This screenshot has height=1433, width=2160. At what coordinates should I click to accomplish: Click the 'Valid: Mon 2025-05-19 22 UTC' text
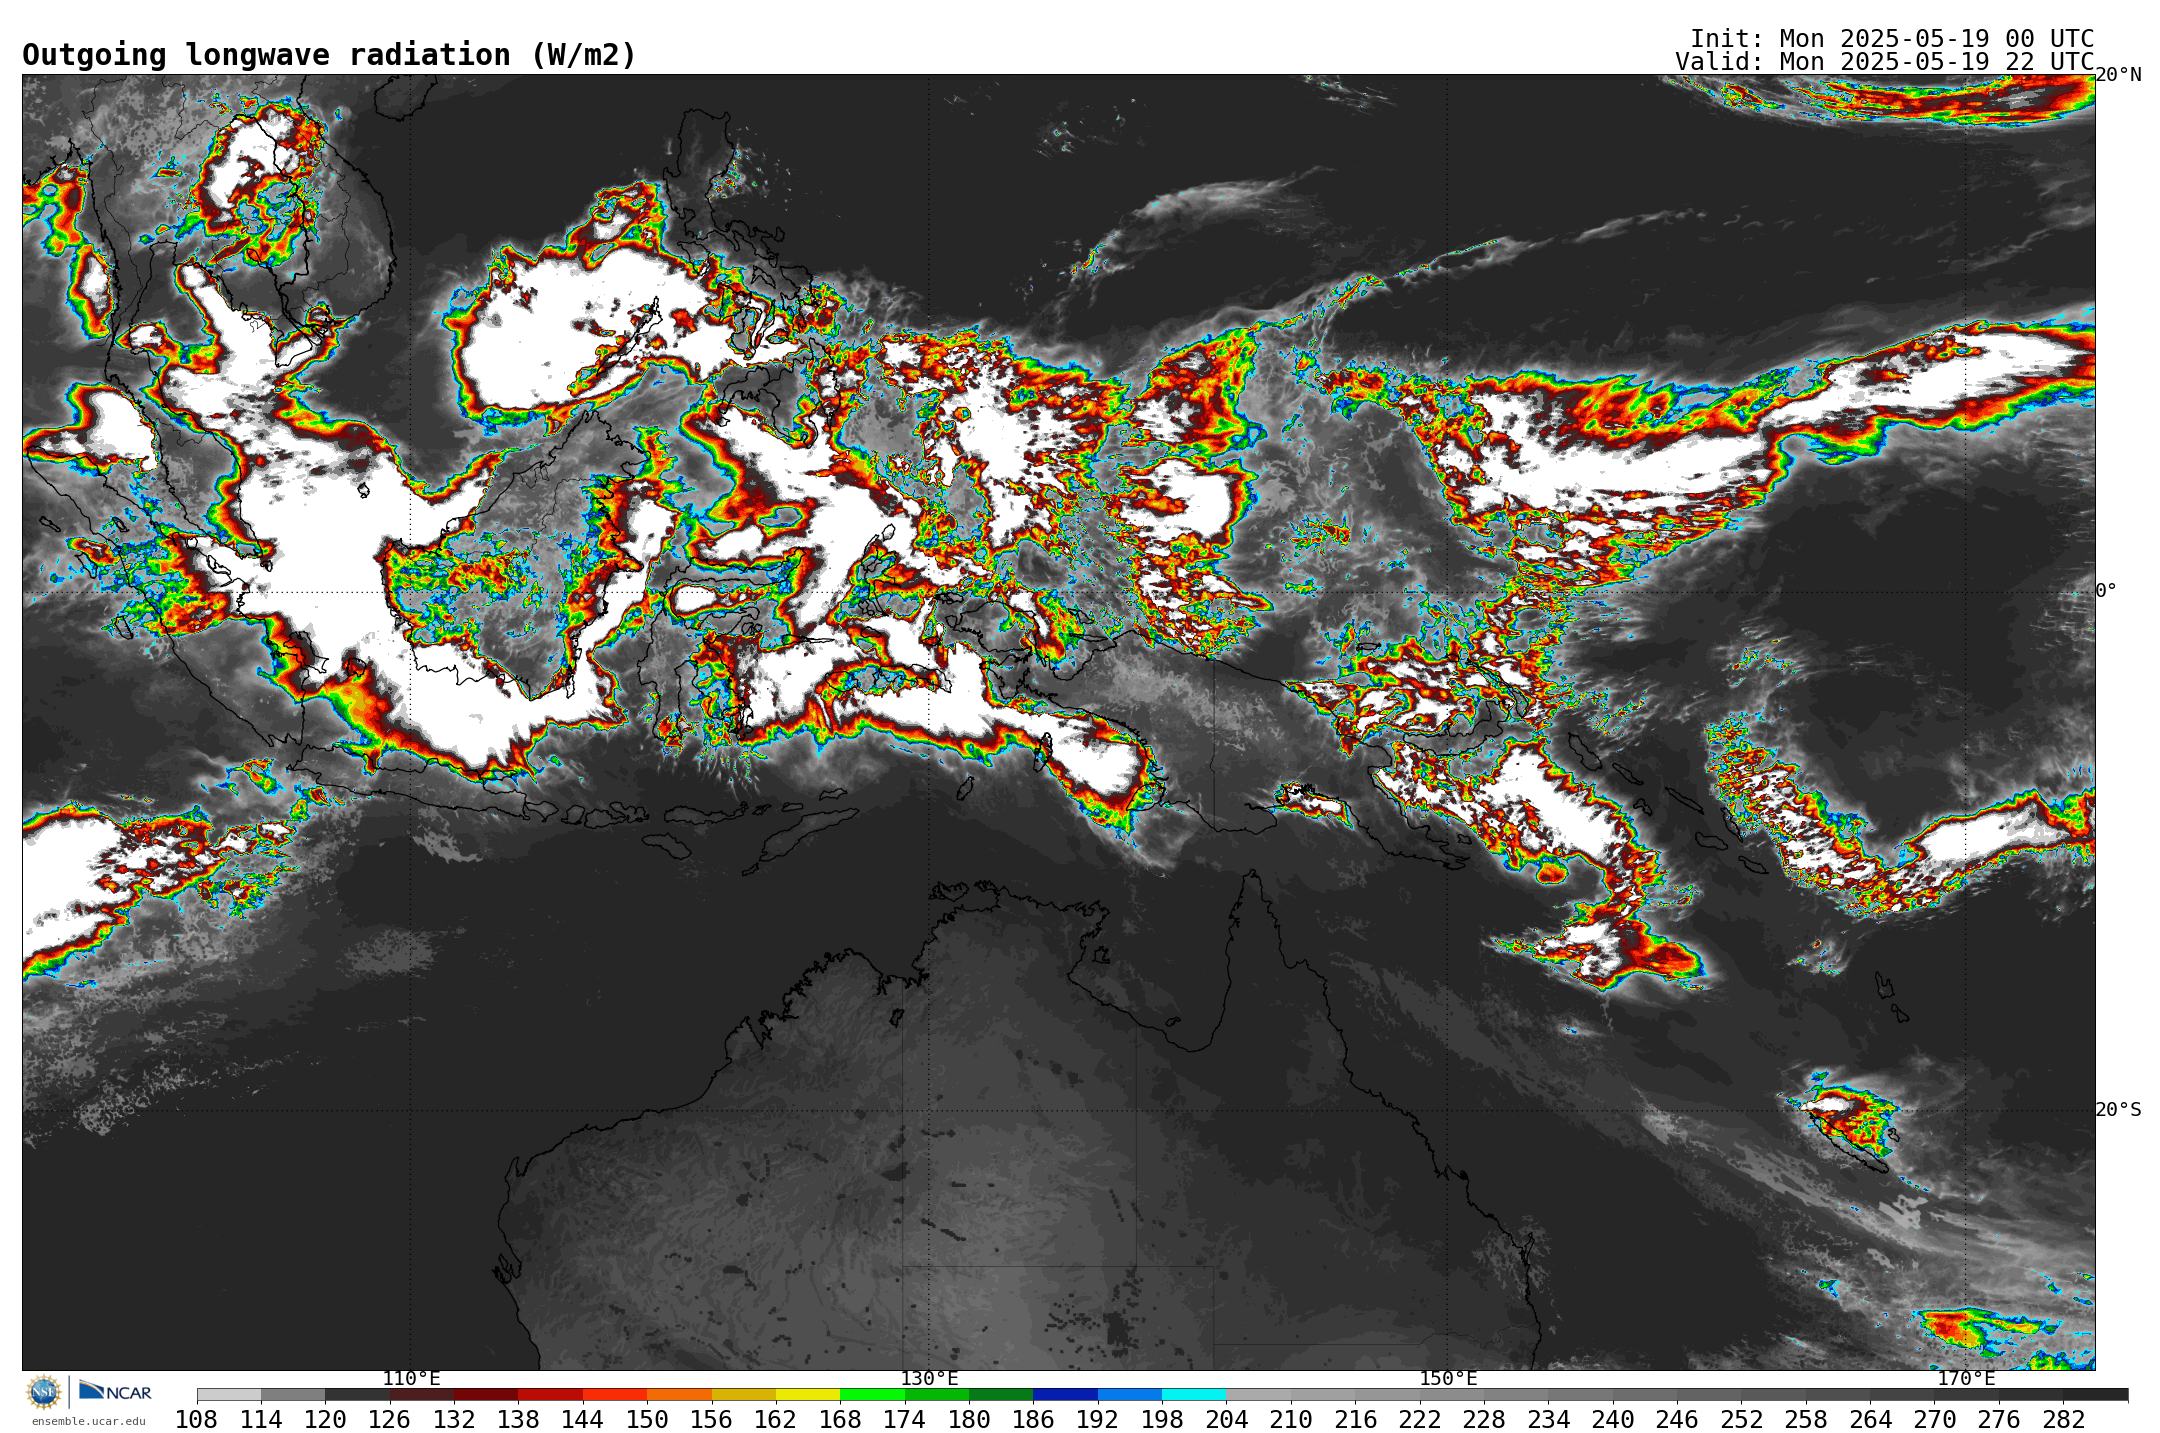pos(1885,62)
